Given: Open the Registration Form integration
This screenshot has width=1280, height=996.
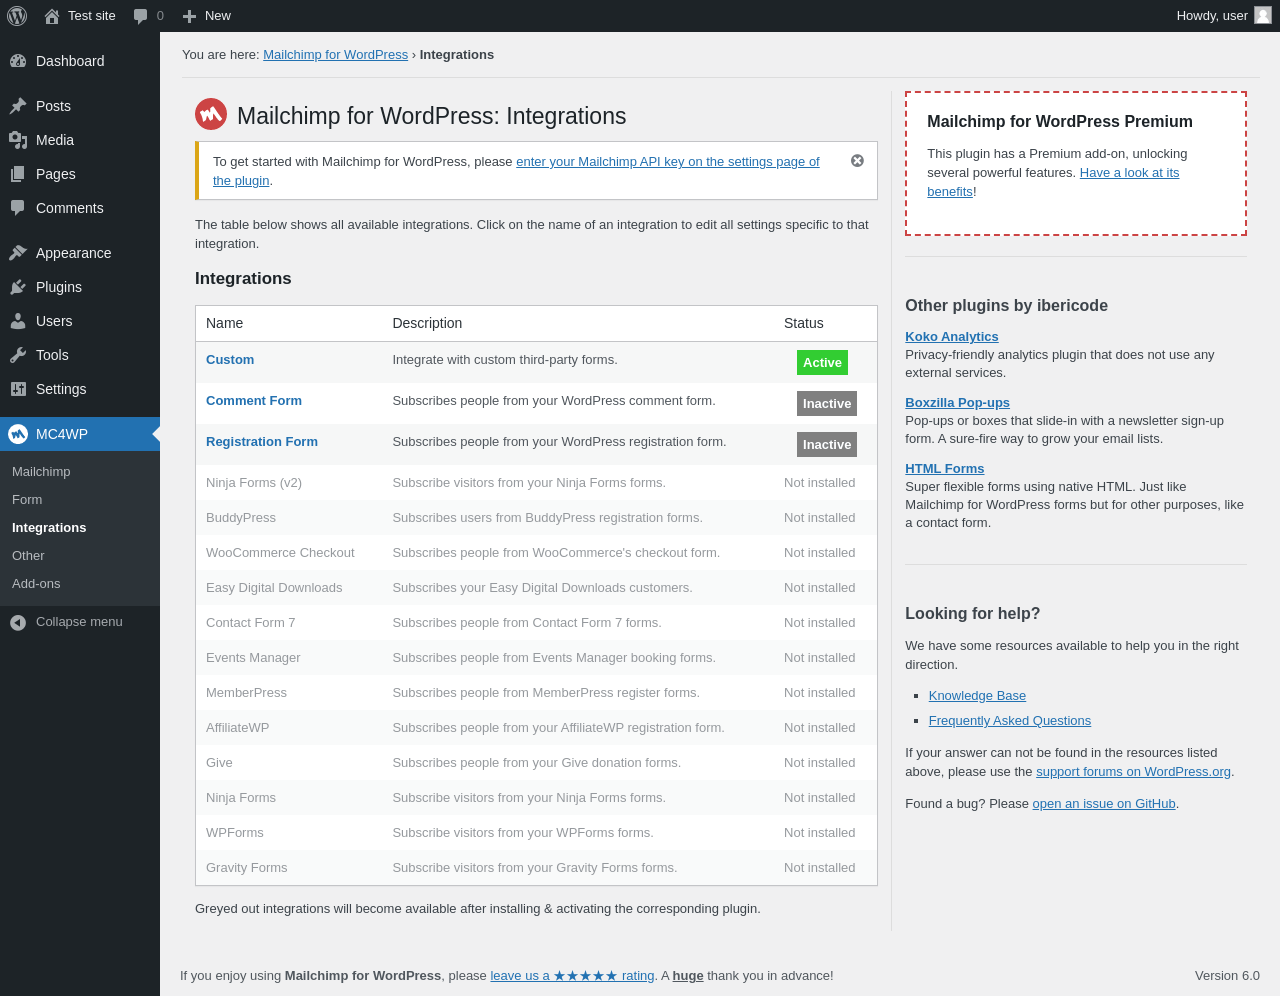Looking at the screenshot, I should click(x=262, y=442).
